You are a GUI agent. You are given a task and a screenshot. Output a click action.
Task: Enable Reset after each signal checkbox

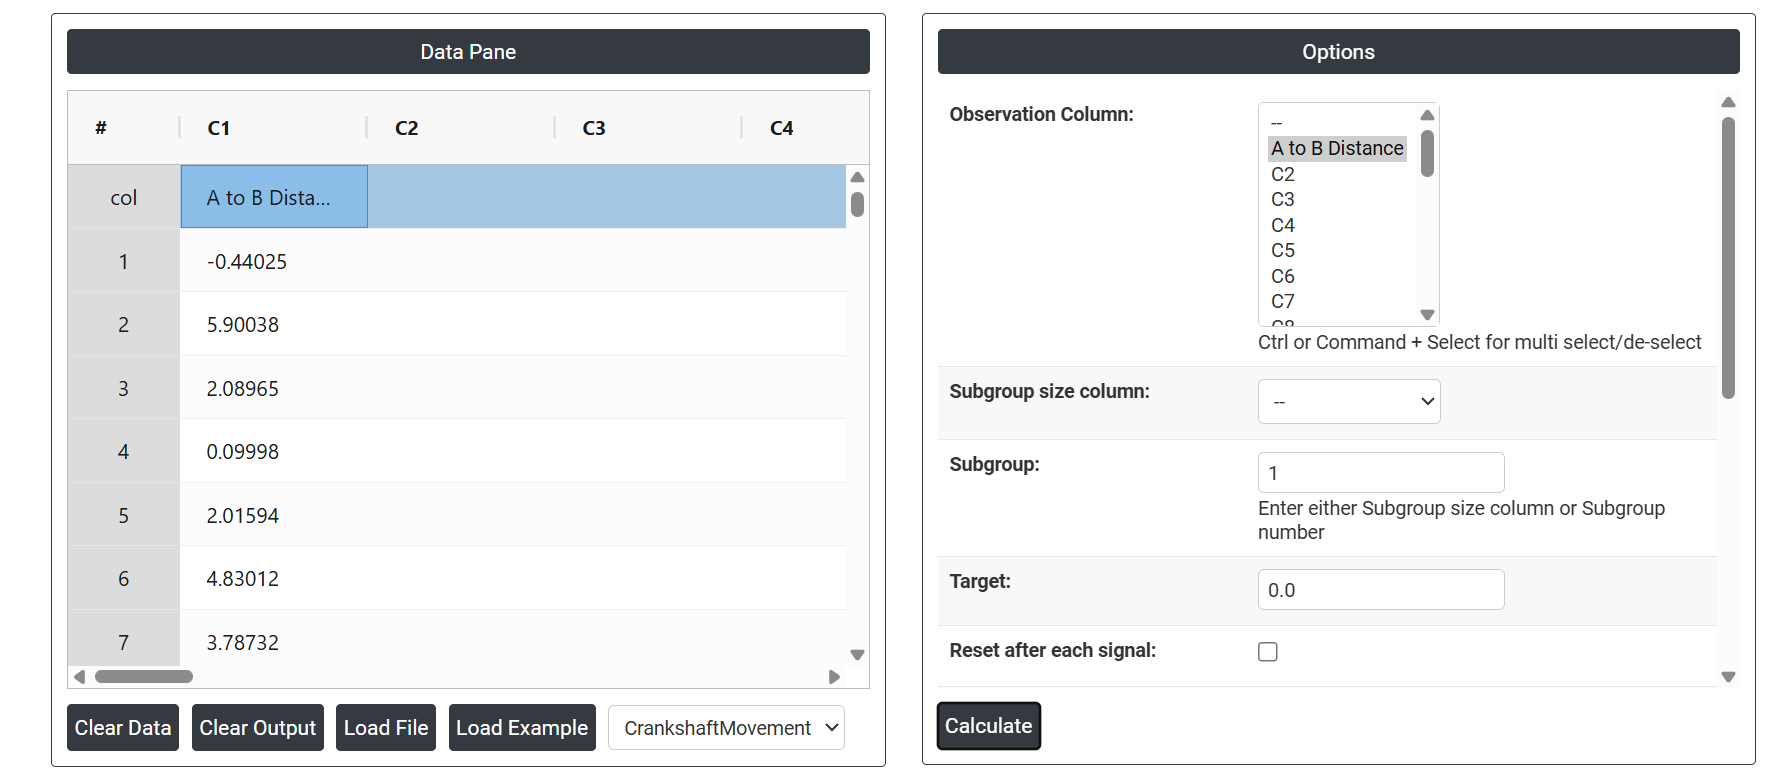1267,652
